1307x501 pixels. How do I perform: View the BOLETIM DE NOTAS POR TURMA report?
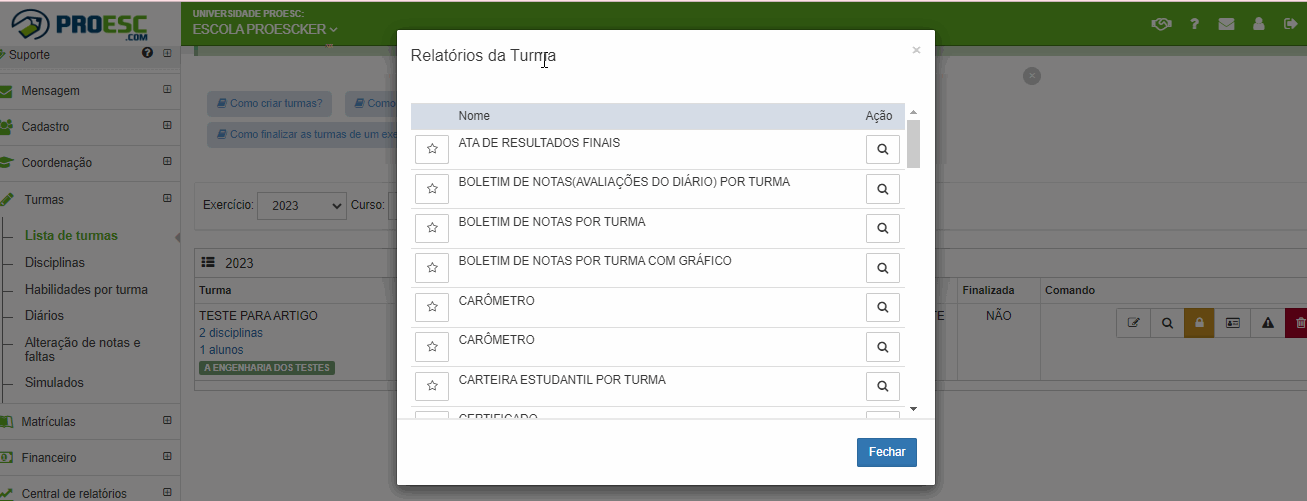pyautogui.click(x=883, y=228)
